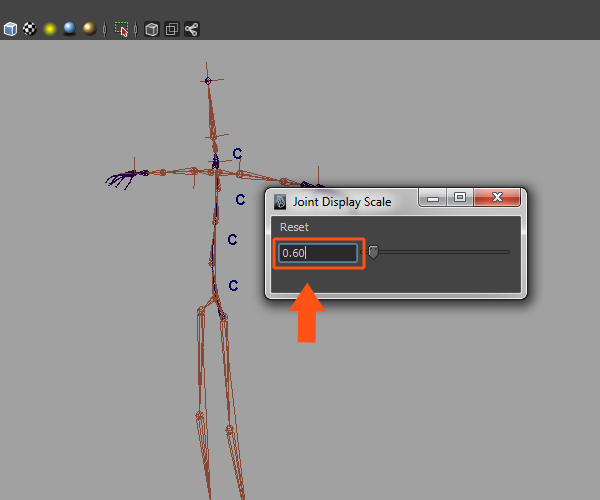Click the wireframe cube shading icon
This screenshot has height=500, width=600.
tap(10, 29)
